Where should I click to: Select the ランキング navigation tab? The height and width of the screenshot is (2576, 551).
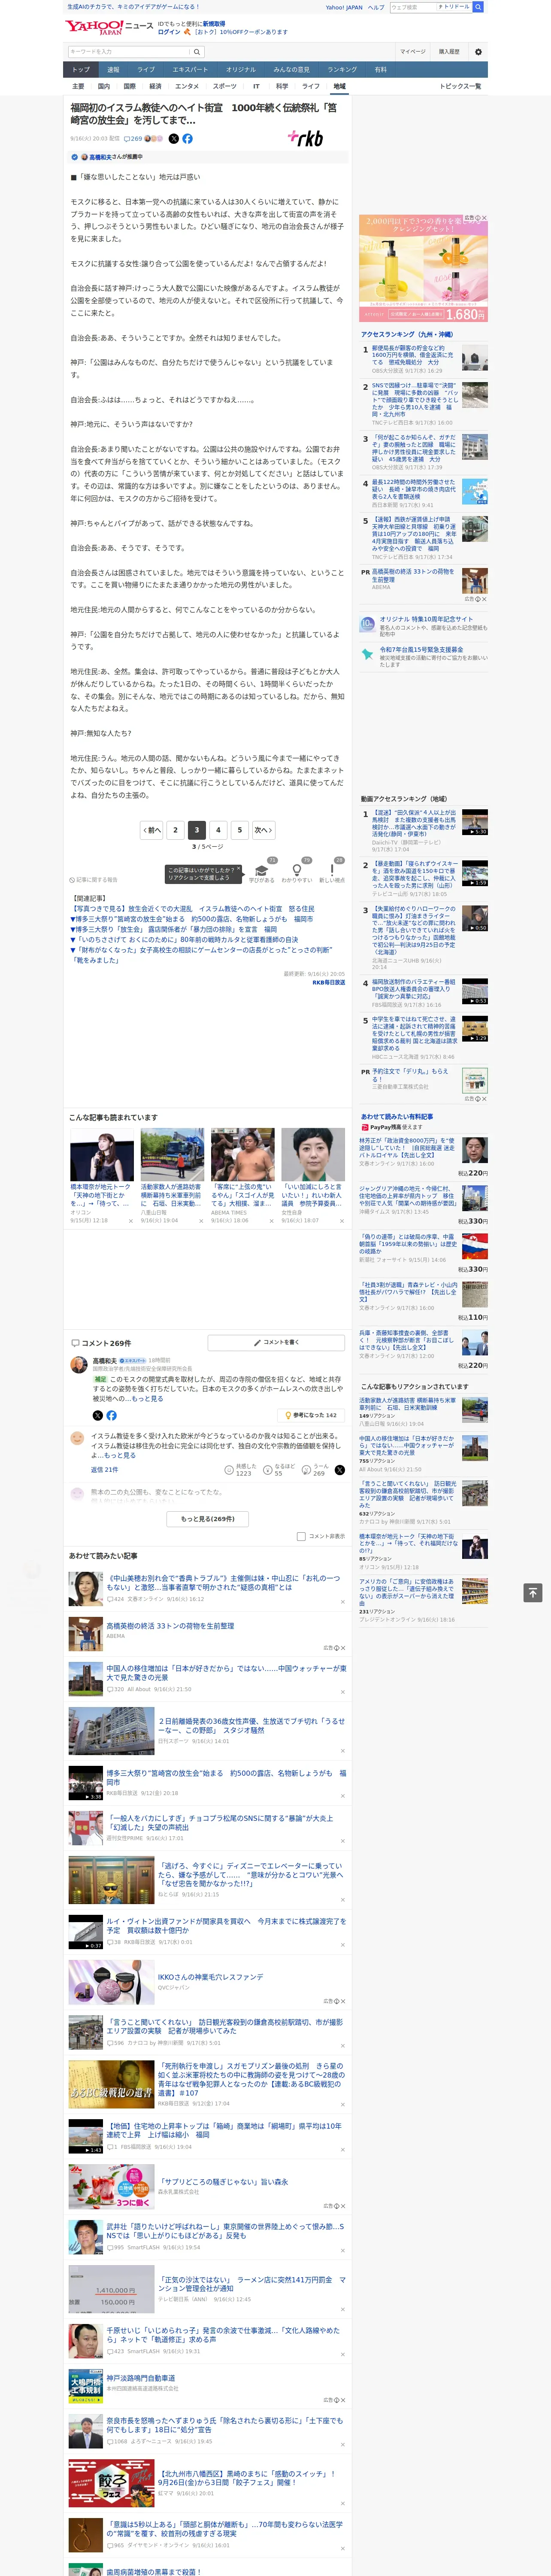[342, 70]
